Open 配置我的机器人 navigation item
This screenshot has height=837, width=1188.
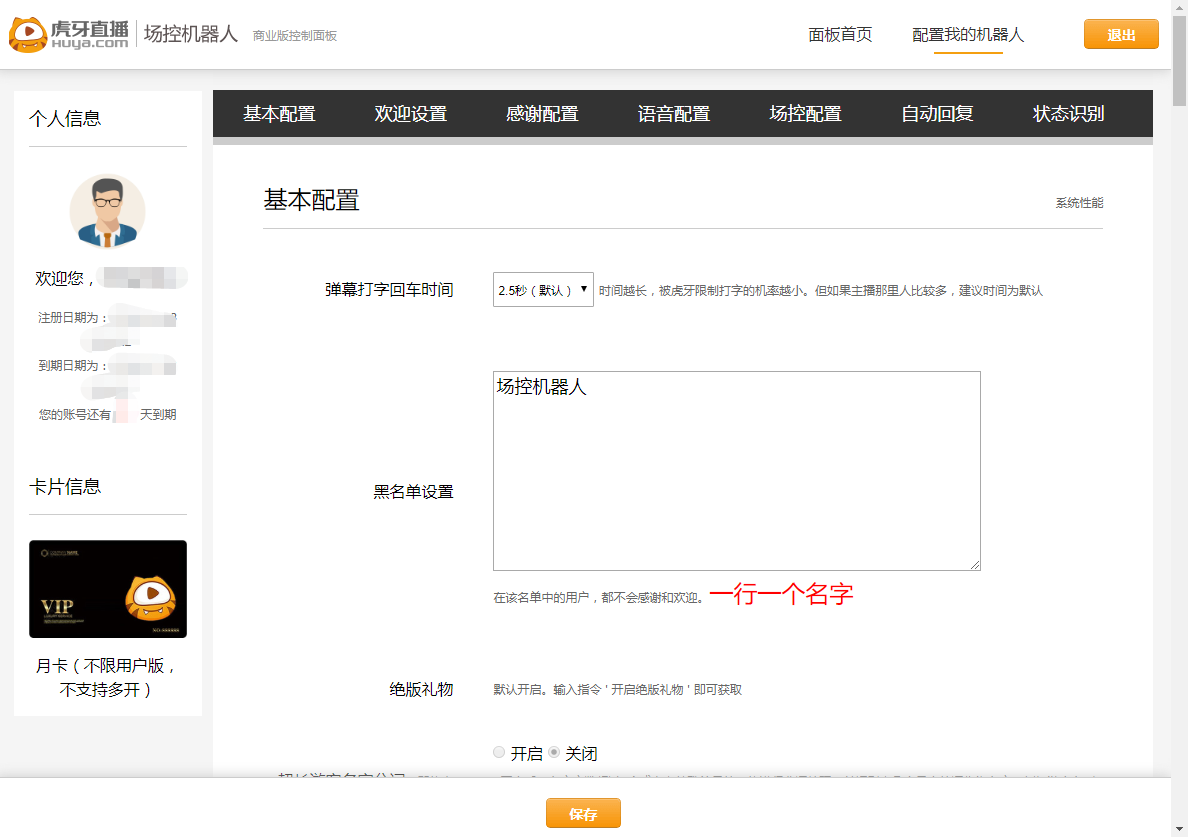[968, 35]
